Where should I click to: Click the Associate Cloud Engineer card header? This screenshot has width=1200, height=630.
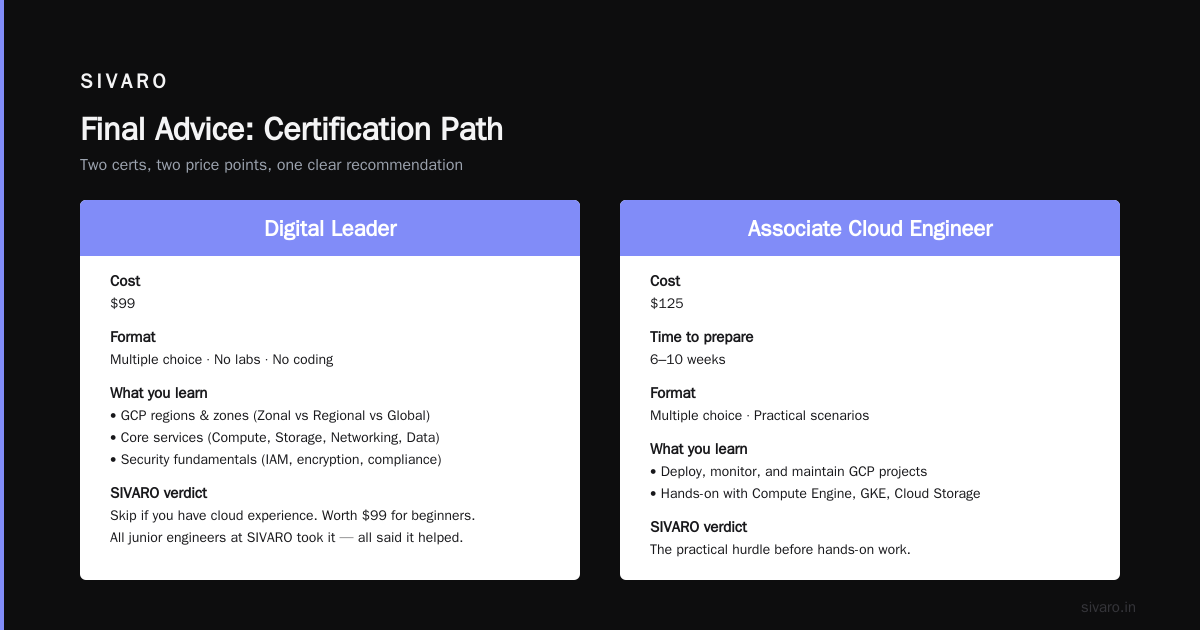pos(870,228)
